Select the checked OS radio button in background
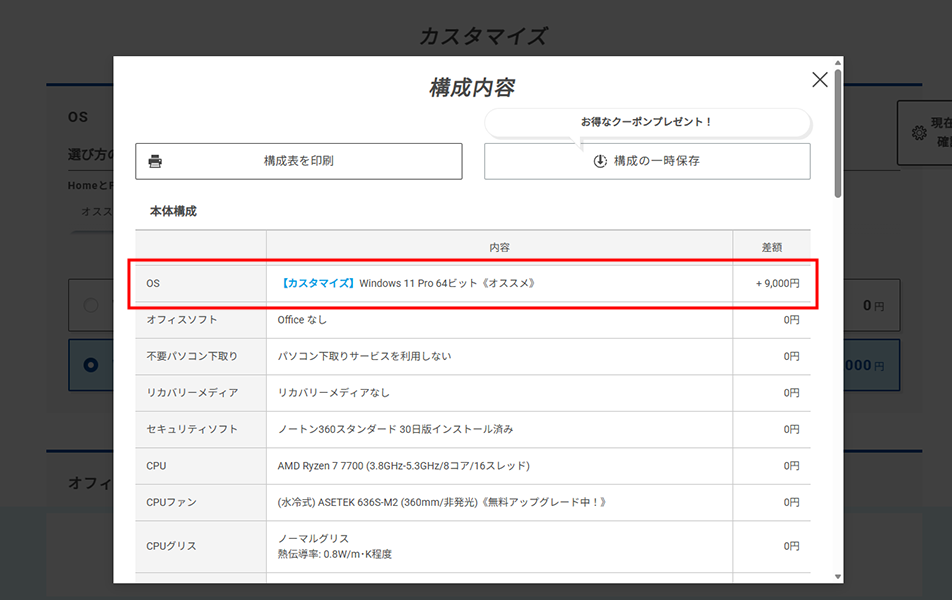This screenshot has width=952, height=600. 91,365
